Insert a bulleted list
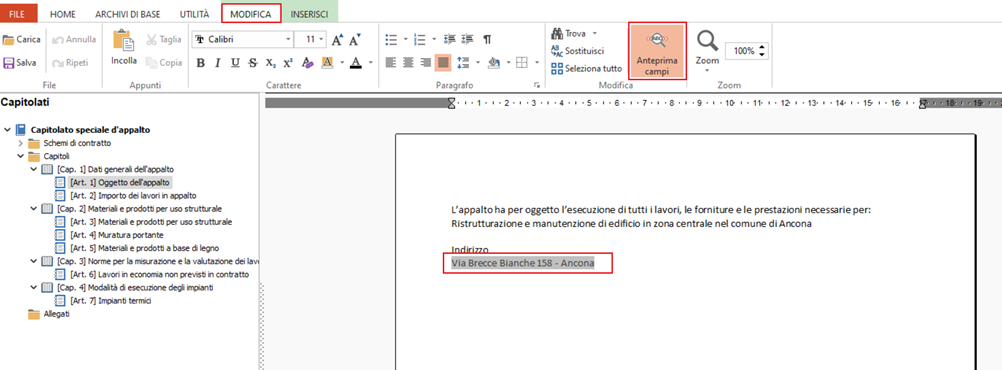 (x=391, y=40)
